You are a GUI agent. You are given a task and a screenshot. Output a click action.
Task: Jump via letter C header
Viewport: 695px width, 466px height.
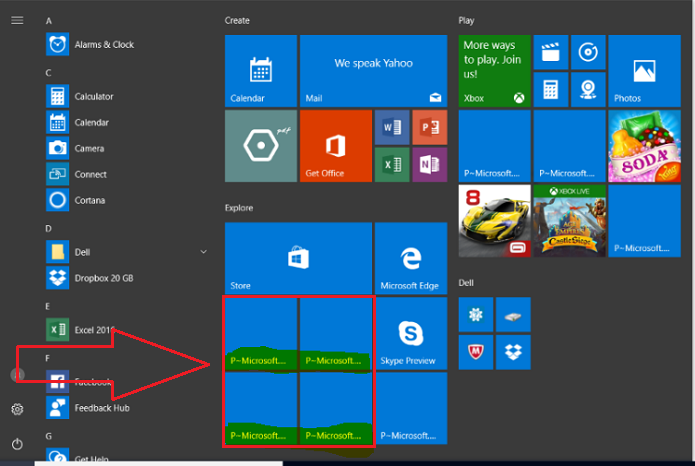[48, 73]
